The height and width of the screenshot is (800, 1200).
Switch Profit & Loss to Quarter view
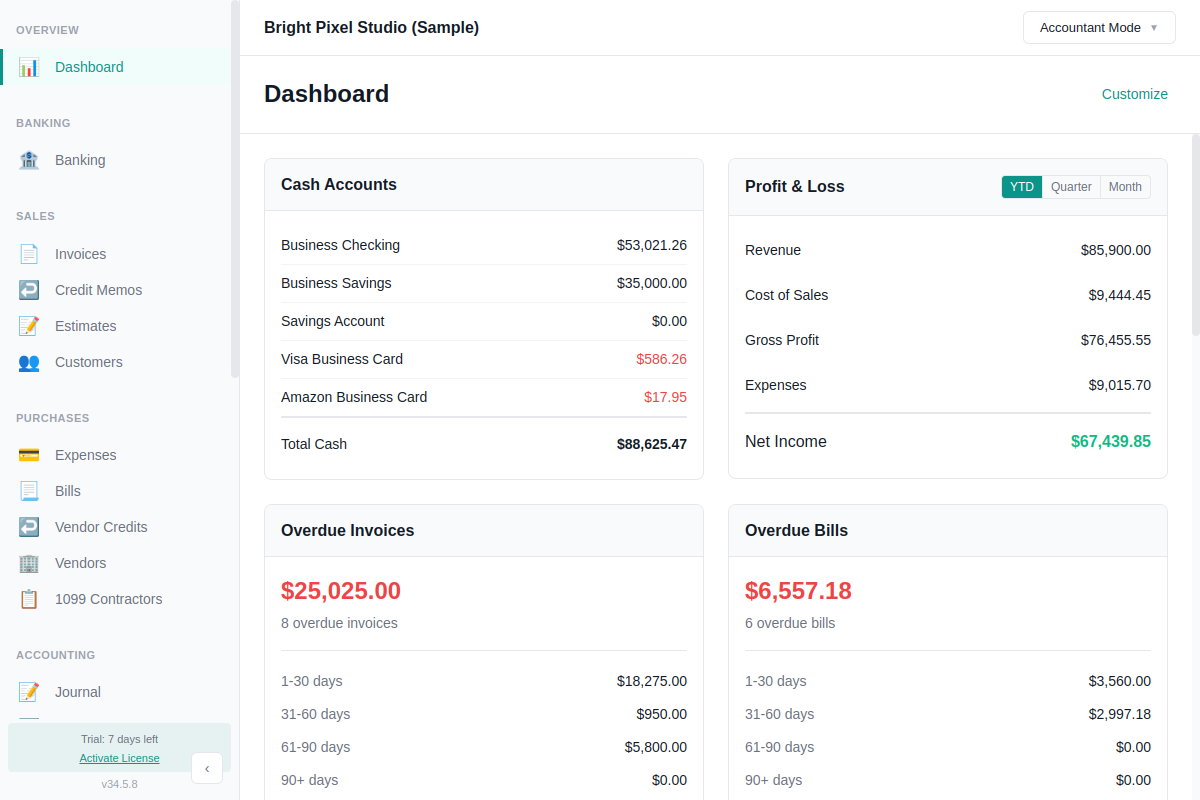coord(1071,187)
